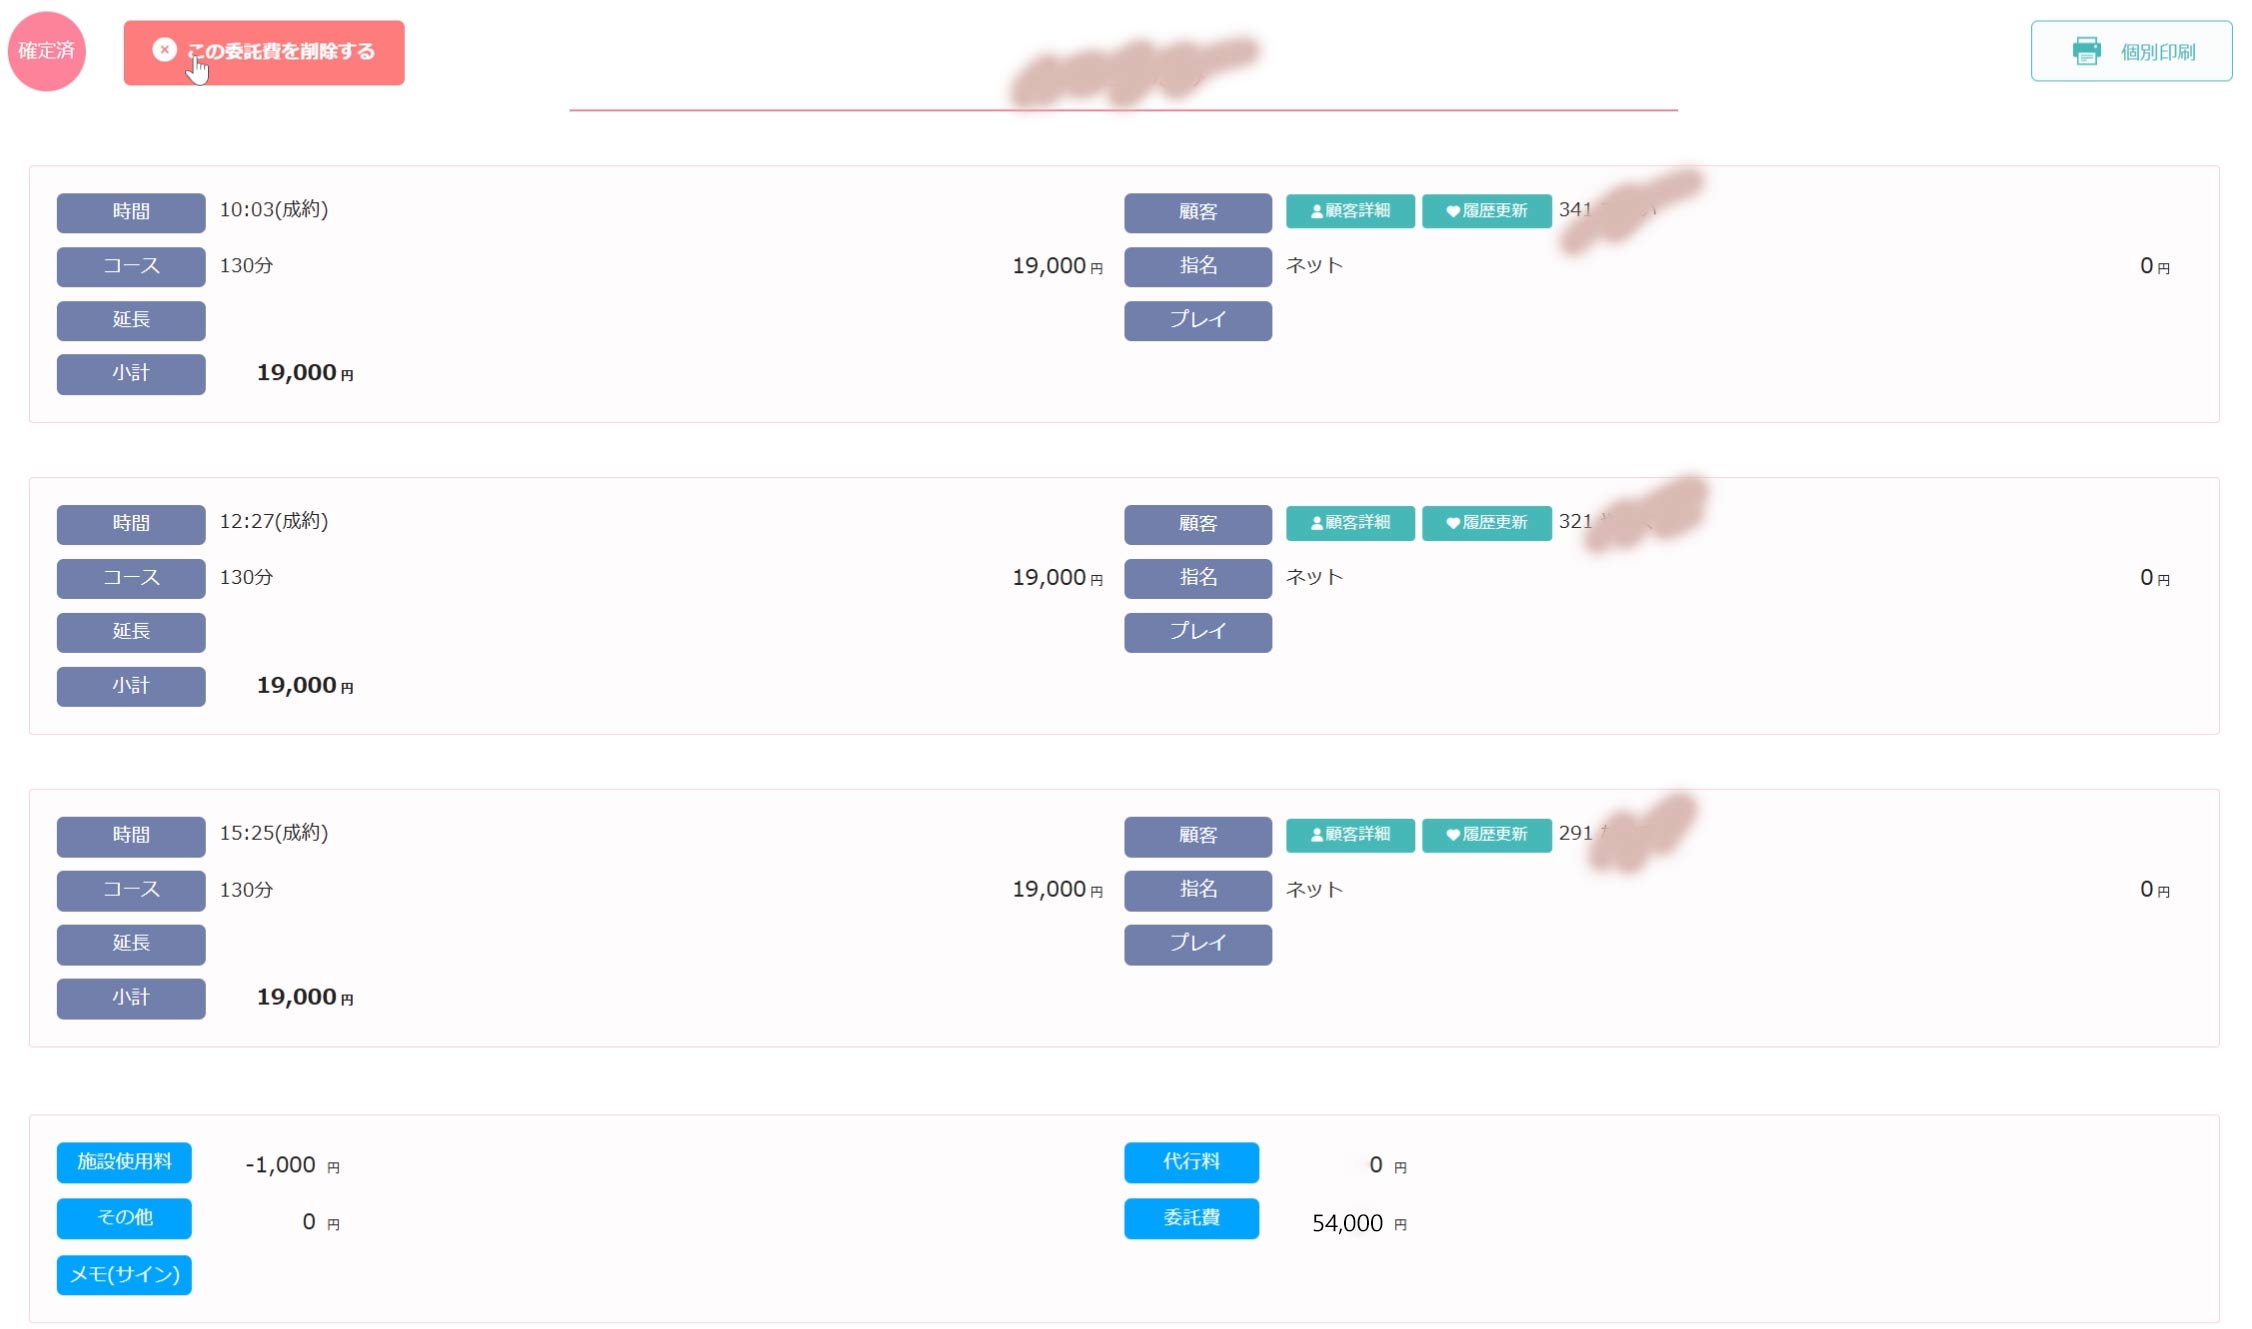
Task: Click the 個別印刷 button
Action: pos(2131,51)
